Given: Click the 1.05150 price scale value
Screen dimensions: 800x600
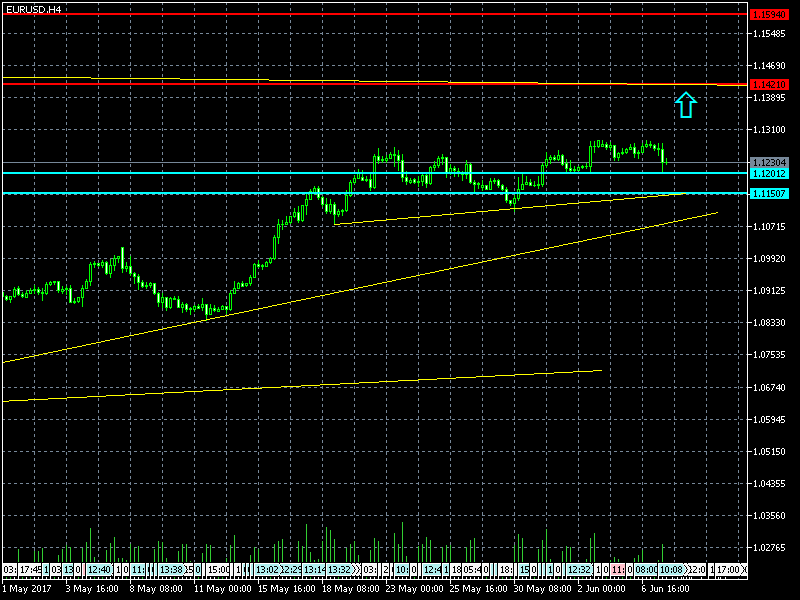Looking at the screenshot, I should tap(769, 452).
